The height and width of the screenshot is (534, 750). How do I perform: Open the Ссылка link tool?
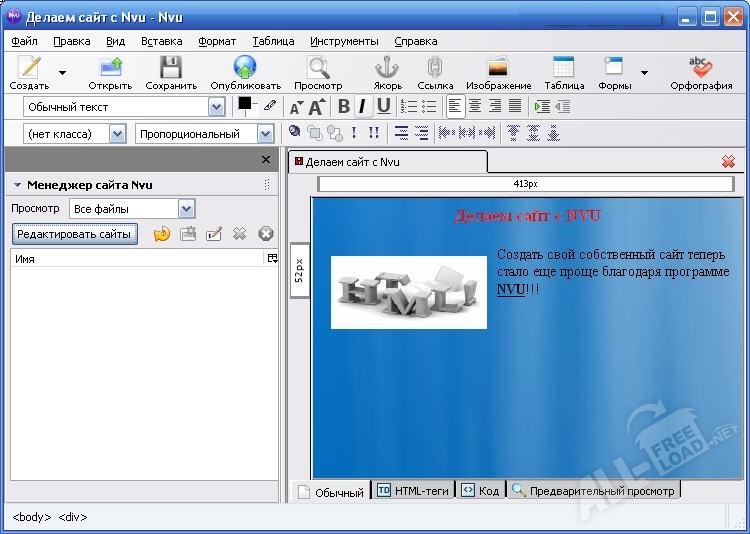435,68
